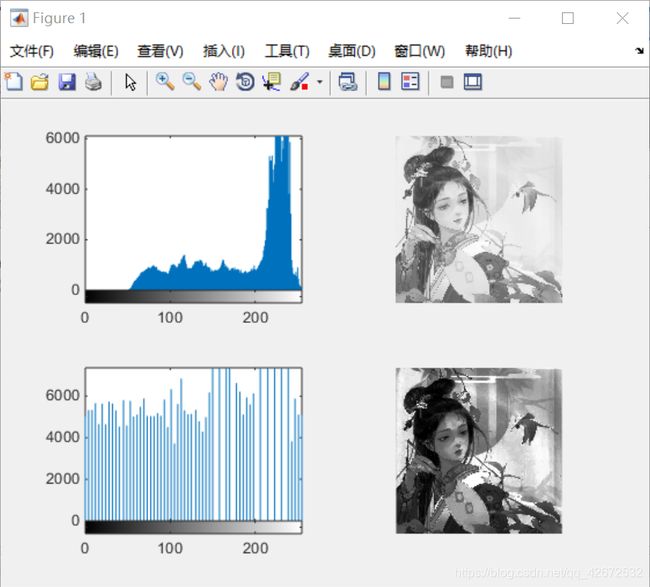Select the Zoom Out magnifier tool
This screenshot has width=650, height=587.
coord(192,82)
